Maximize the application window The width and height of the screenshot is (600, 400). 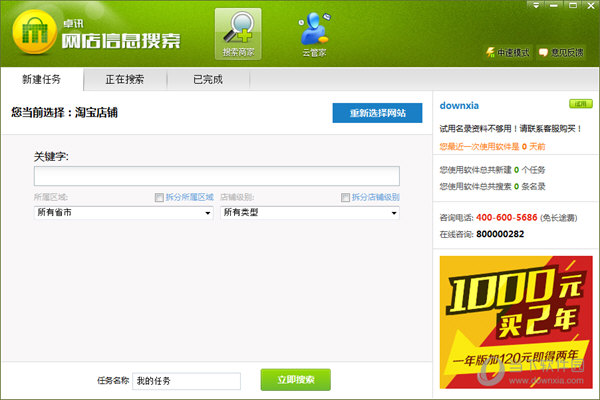[572, 5]
